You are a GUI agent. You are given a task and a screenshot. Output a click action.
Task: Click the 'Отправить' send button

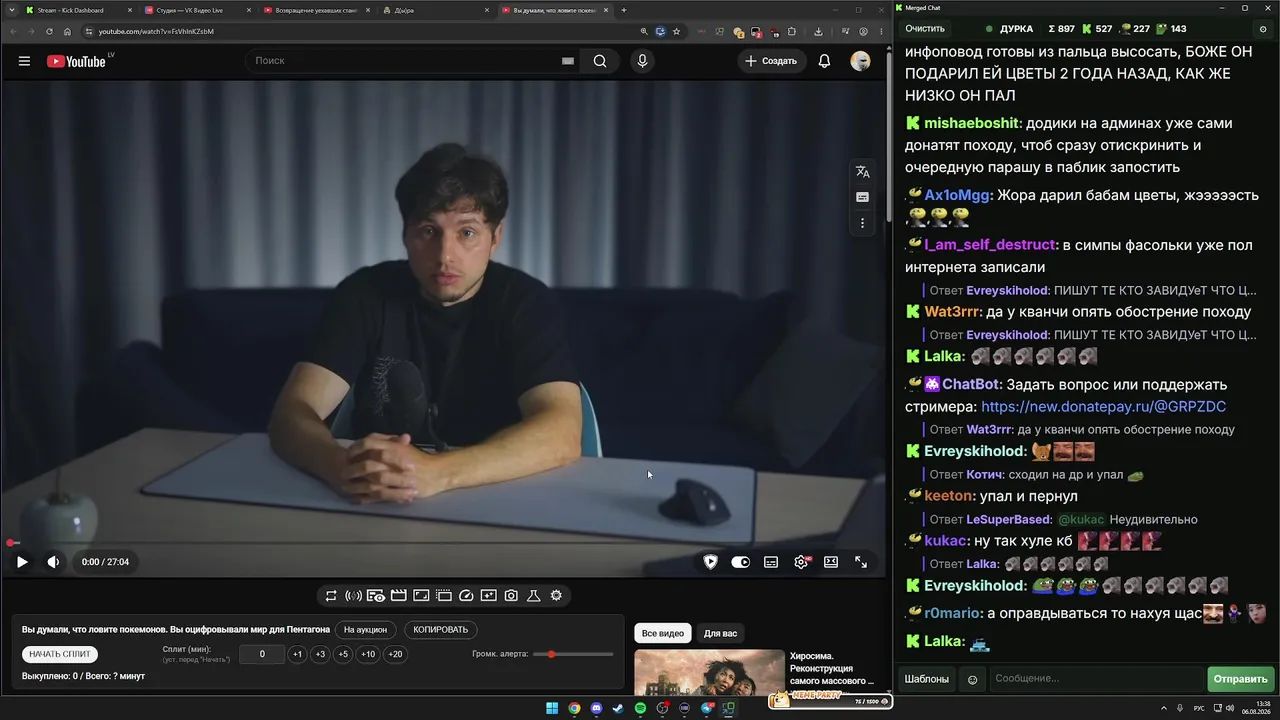click(x=1240, y=679)
